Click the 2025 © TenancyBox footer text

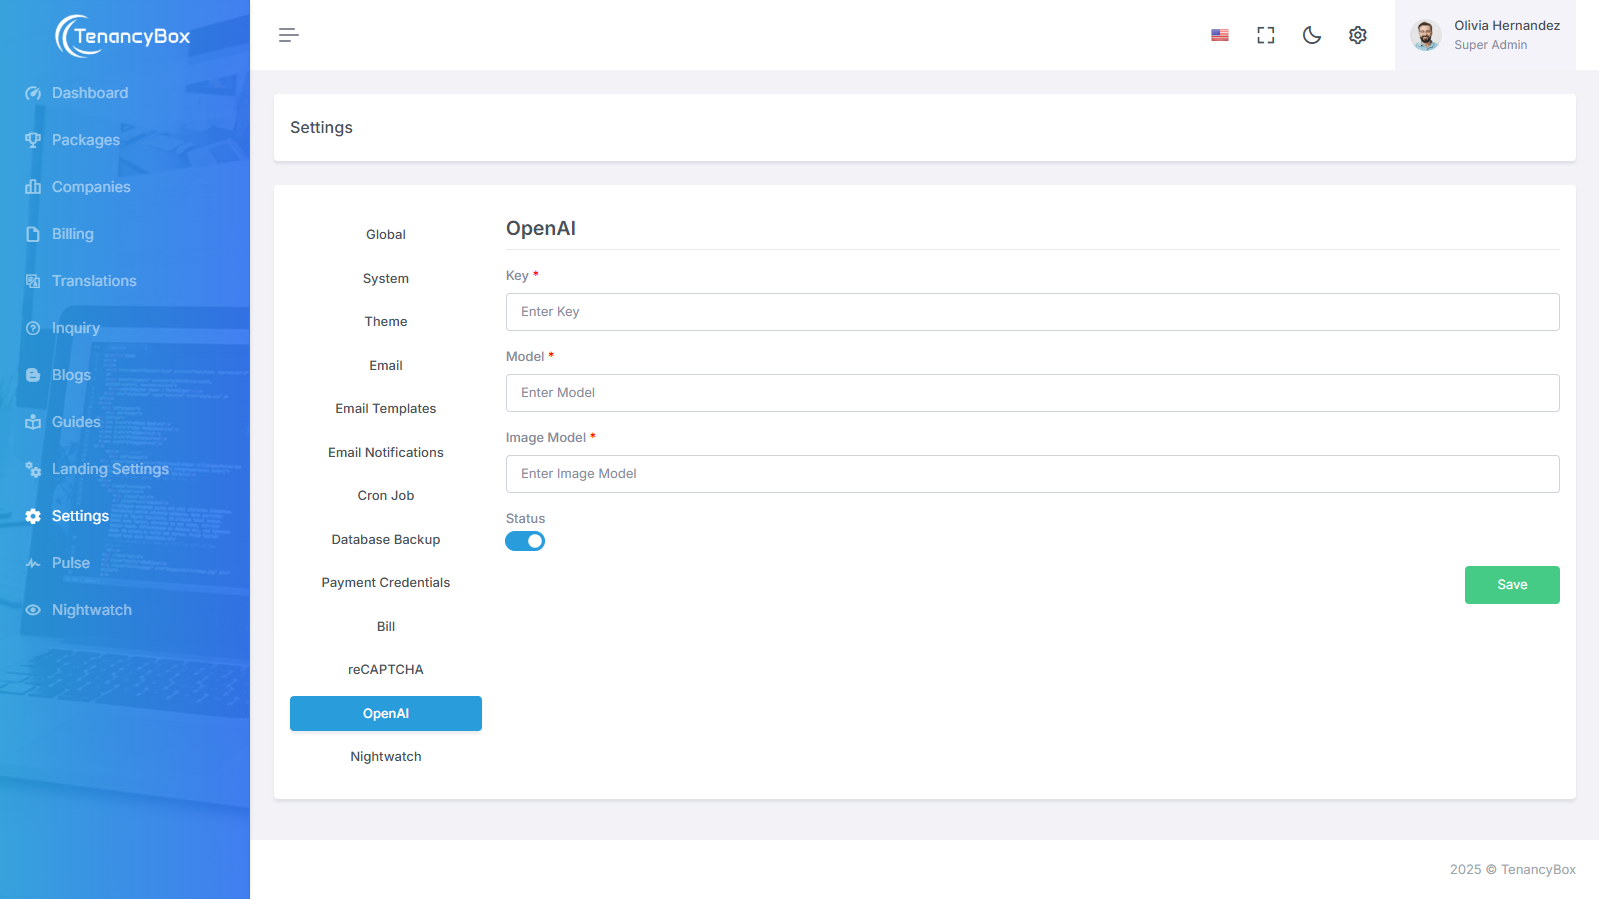pyautogui.click(x=1513, y=870)
